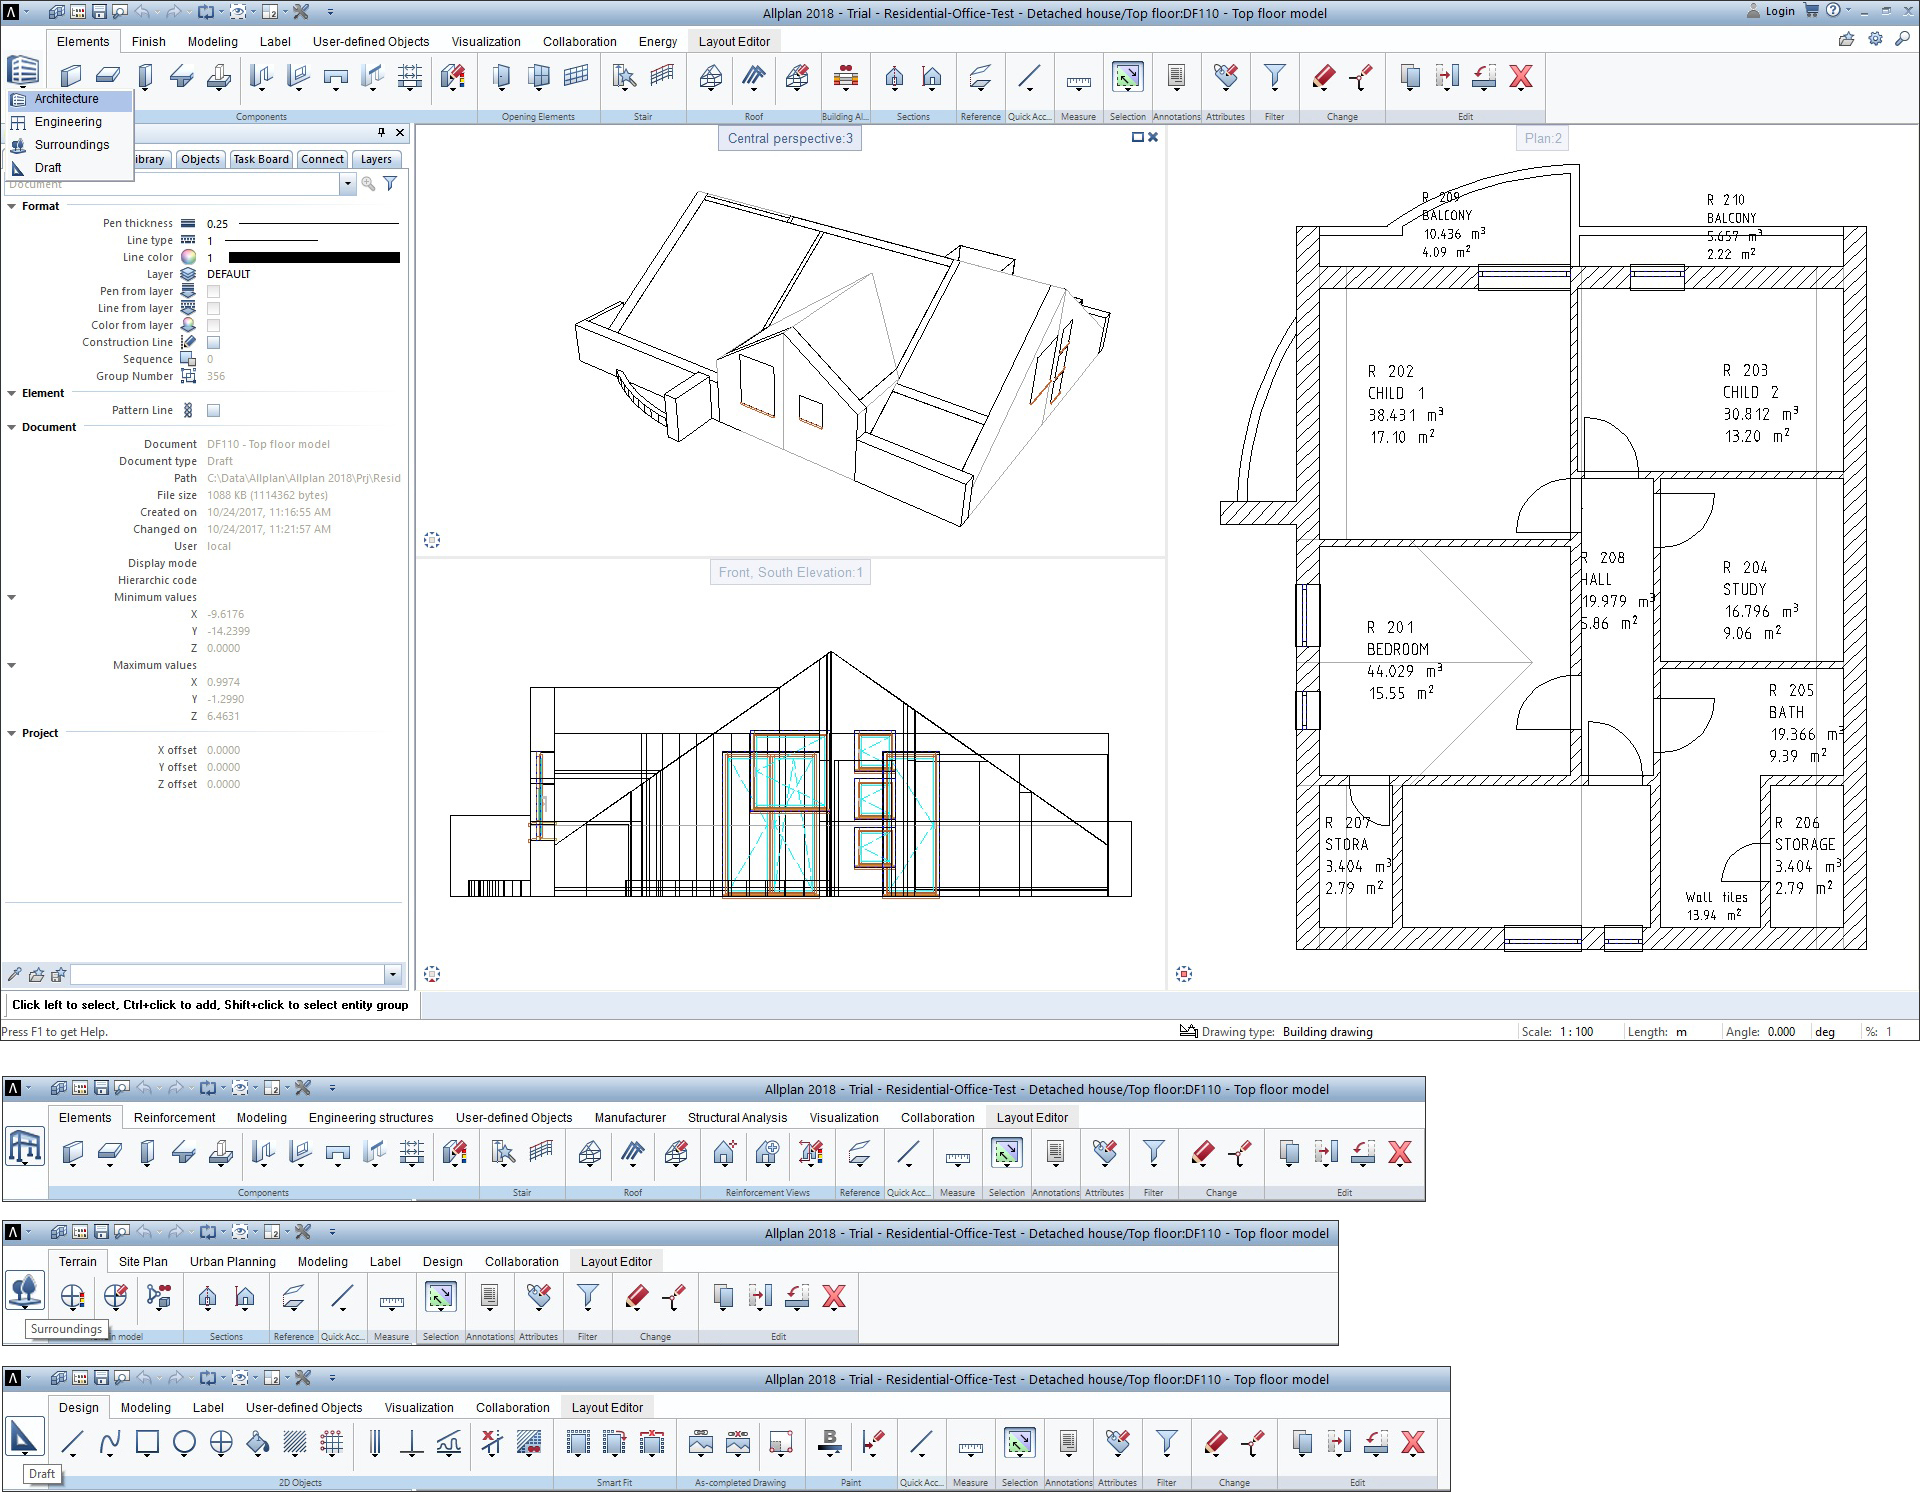
Task: Select the Roof frame tool in main window
Action: pos(711,78)
